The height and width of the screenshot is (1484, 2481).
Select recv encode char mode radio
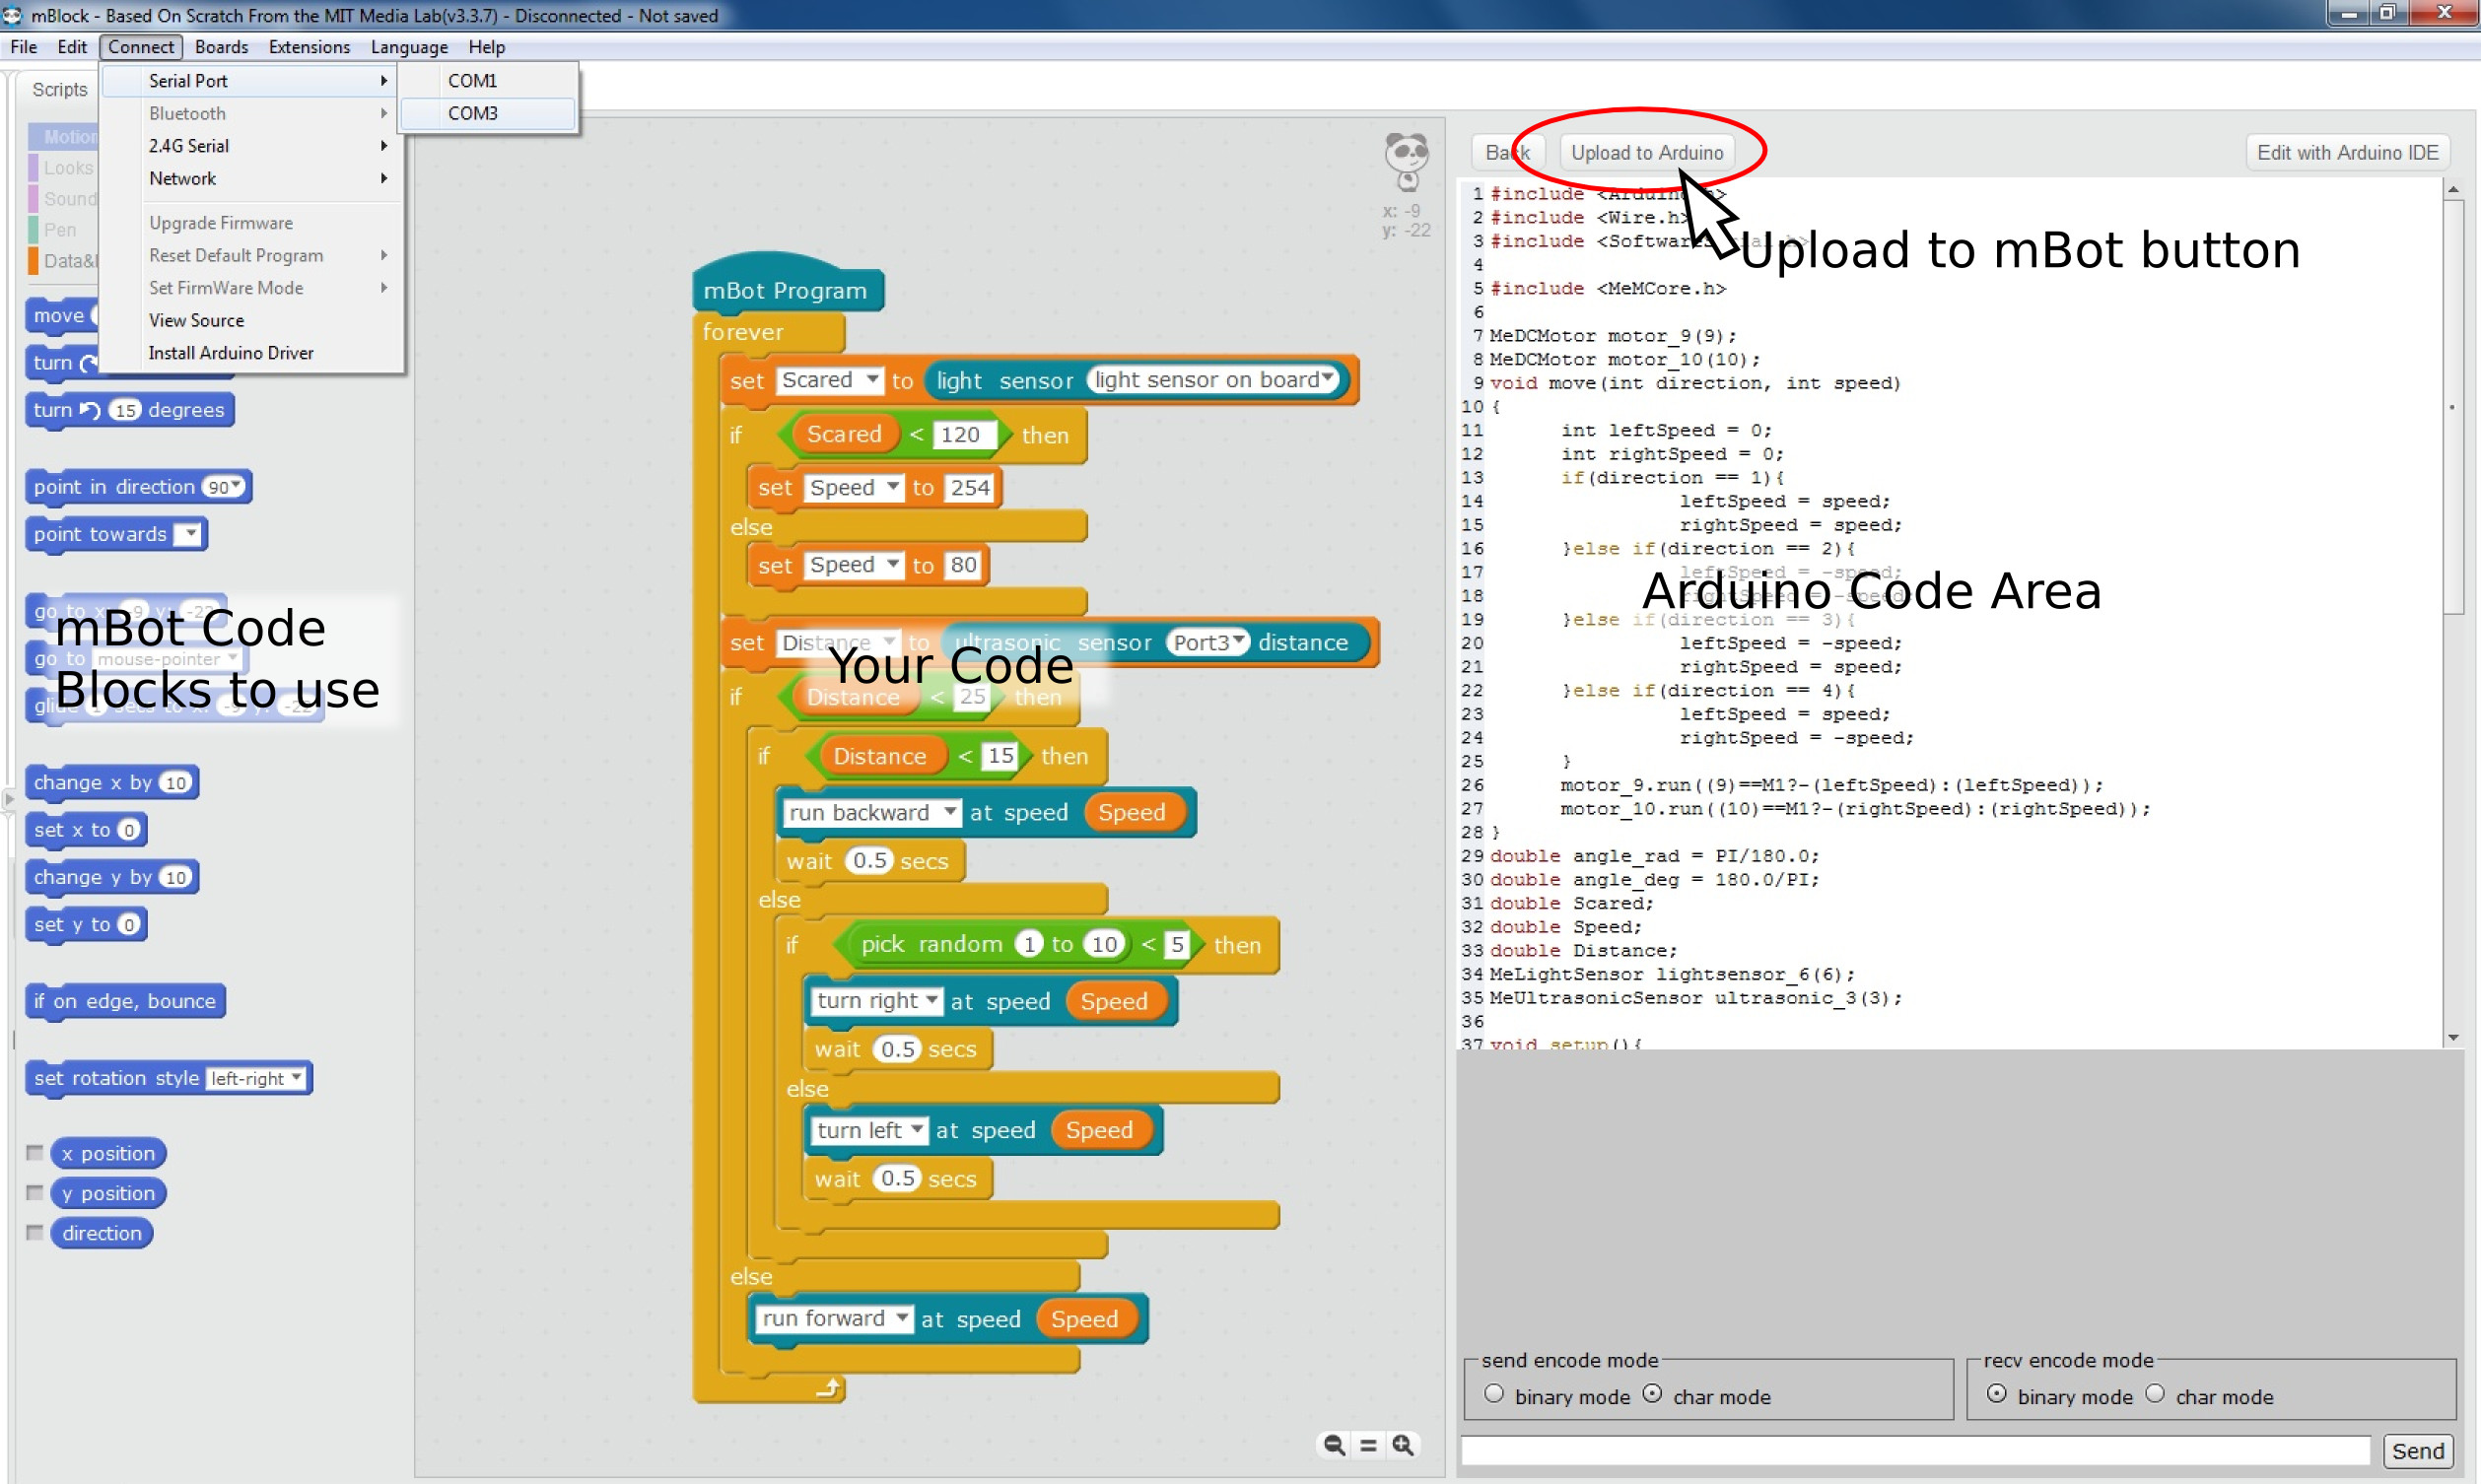click(2156, 1394)
